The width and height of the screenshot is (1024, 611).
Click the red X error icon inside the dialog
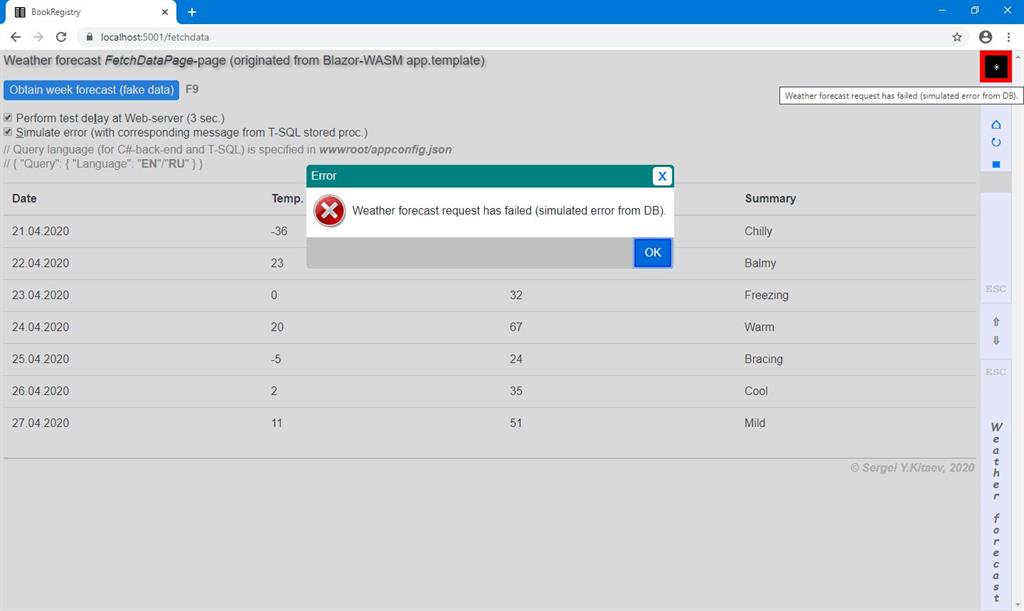tap(329, 211)
